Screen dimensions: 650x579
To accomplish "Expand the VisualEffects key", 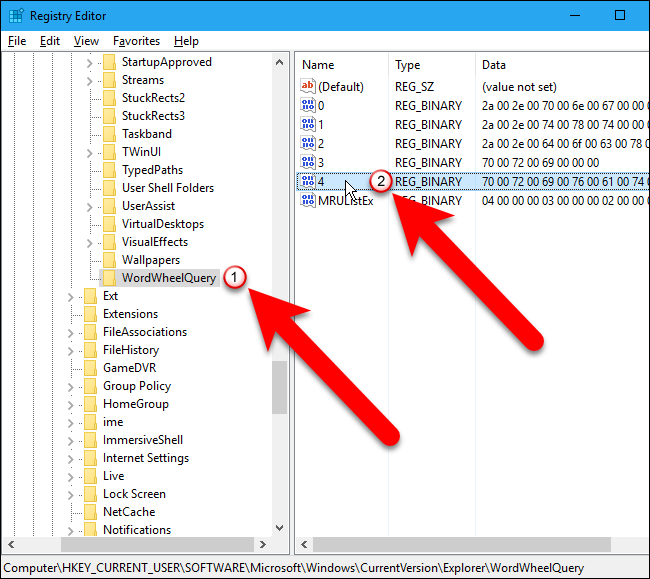I will 89,243.
